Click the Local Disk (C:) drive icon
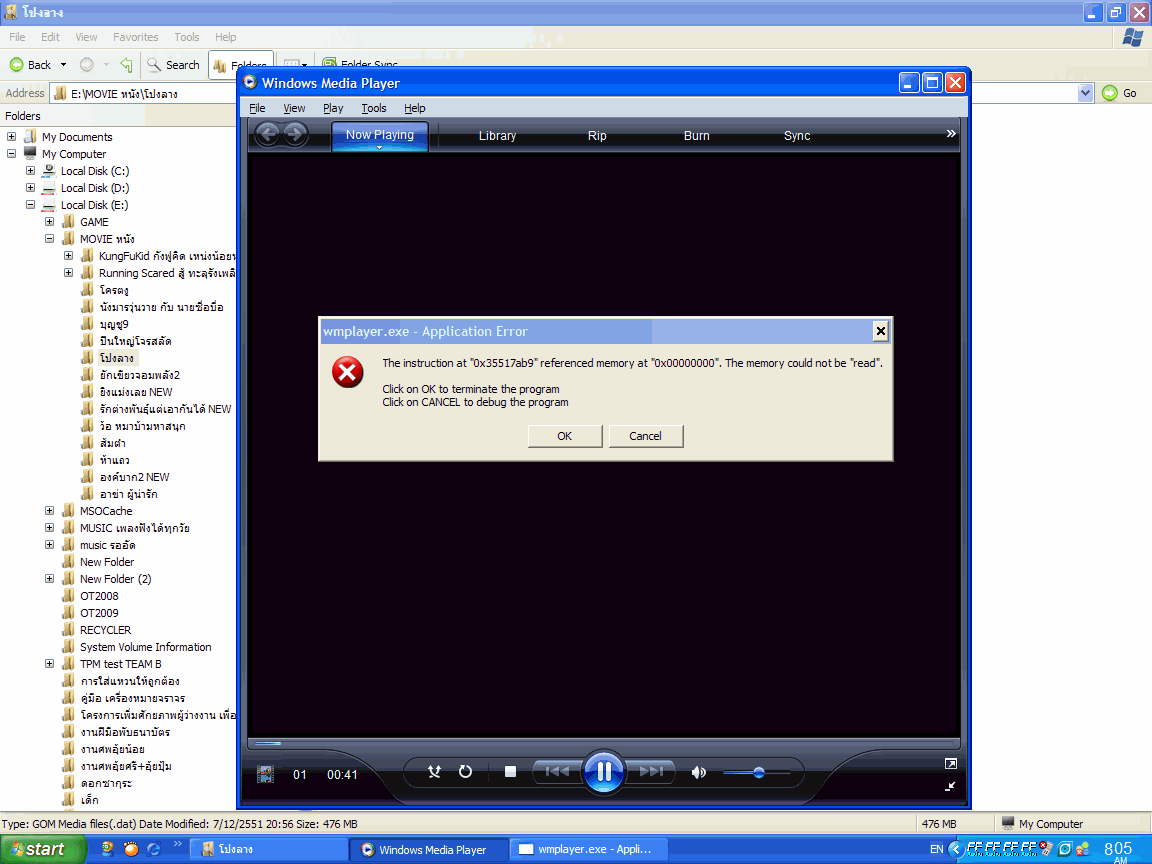 [49, 170]
